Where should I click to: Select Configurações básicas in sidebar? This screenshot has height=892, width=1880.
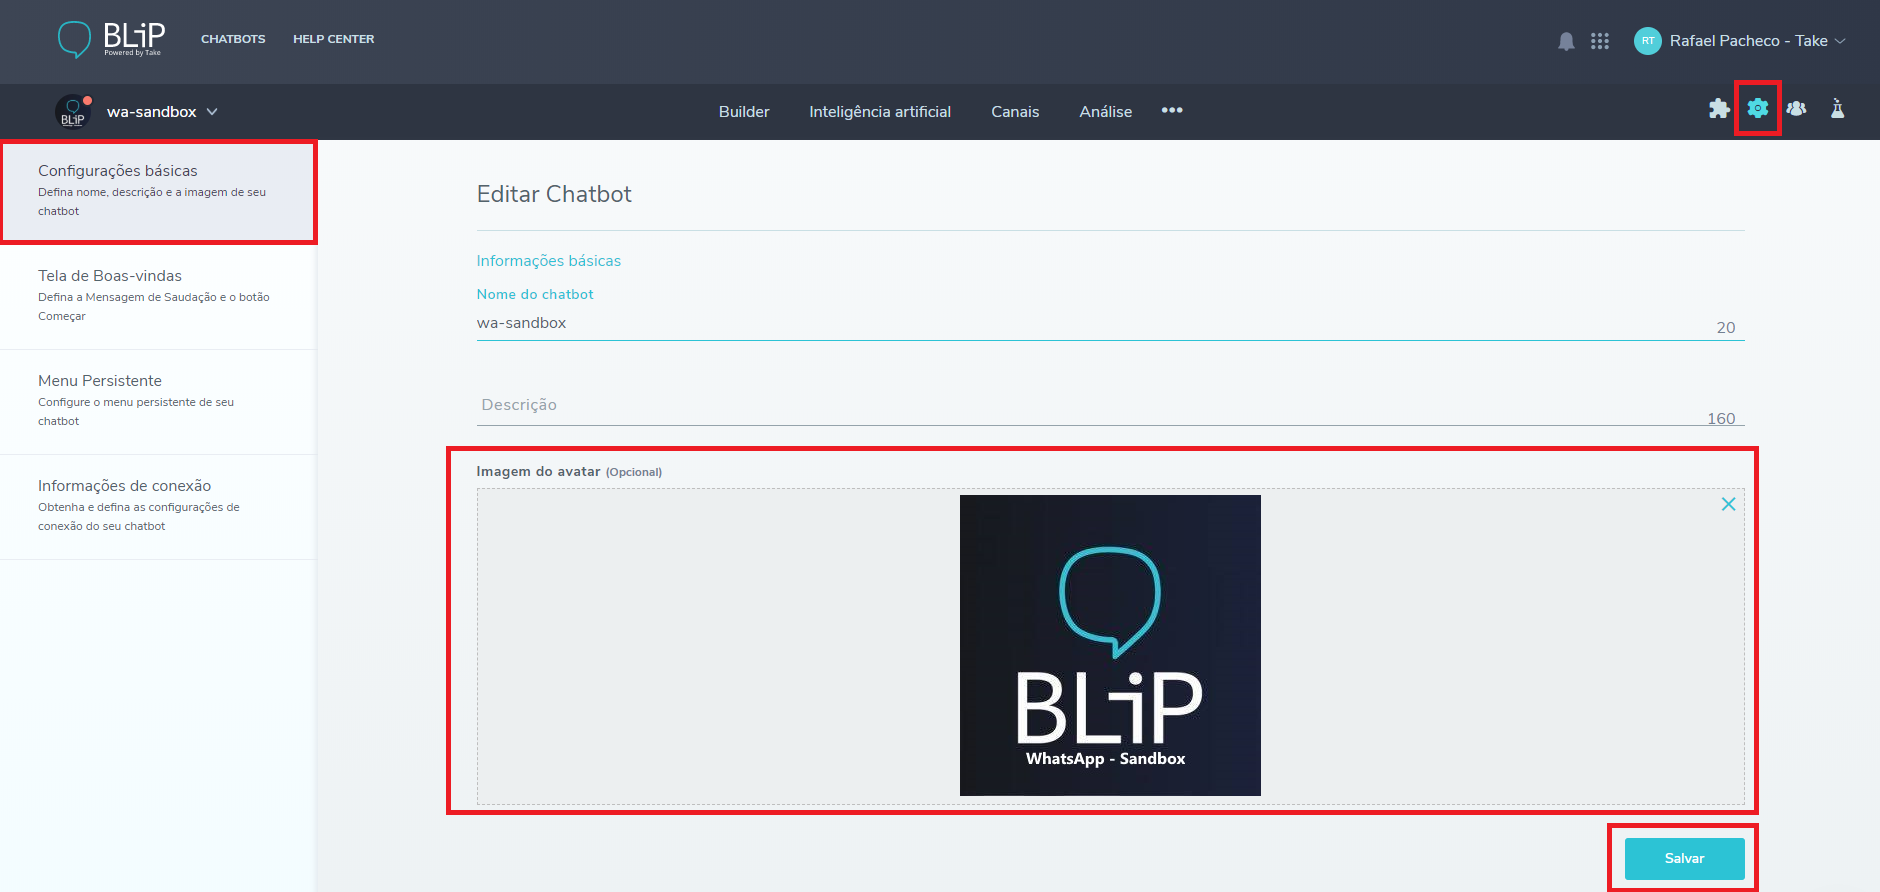158,192
